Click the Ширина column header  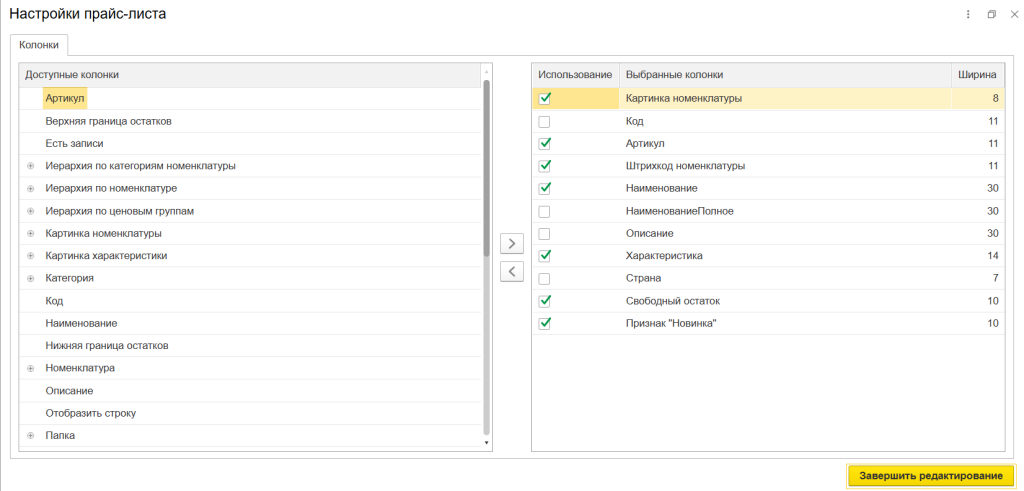click(976, 74)
